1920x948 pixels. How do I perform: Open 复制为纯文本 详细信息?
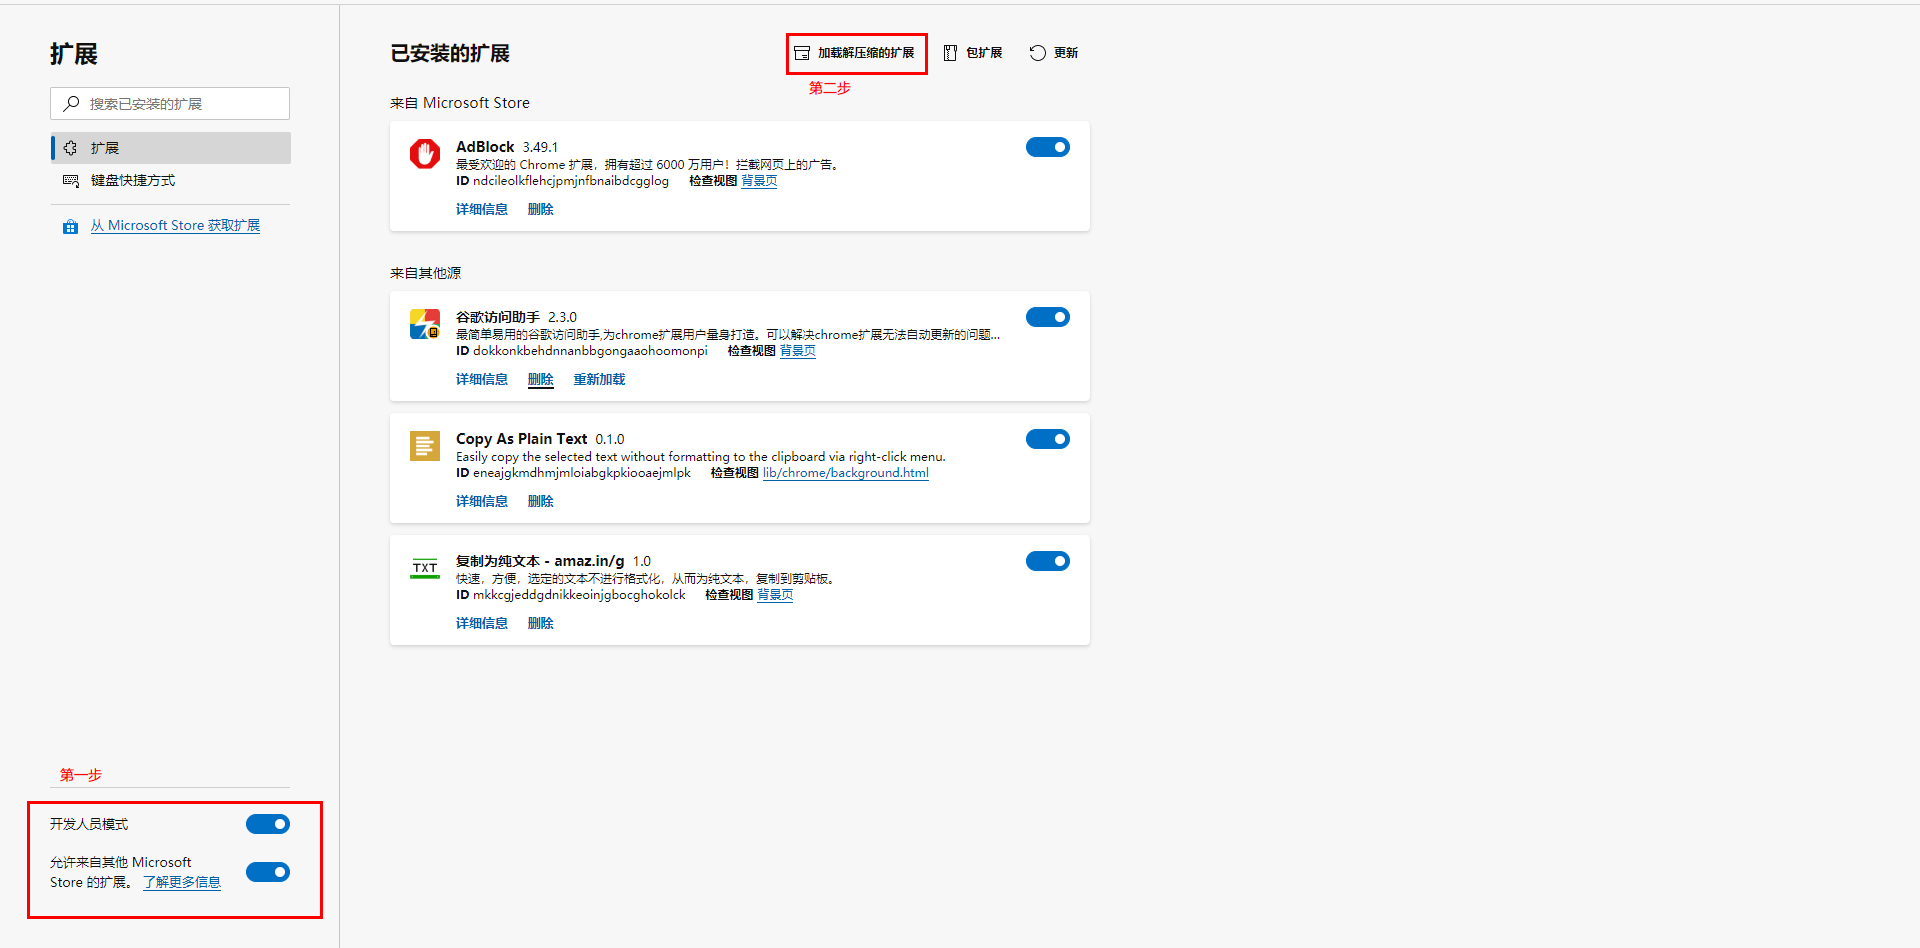click(482, 623)
